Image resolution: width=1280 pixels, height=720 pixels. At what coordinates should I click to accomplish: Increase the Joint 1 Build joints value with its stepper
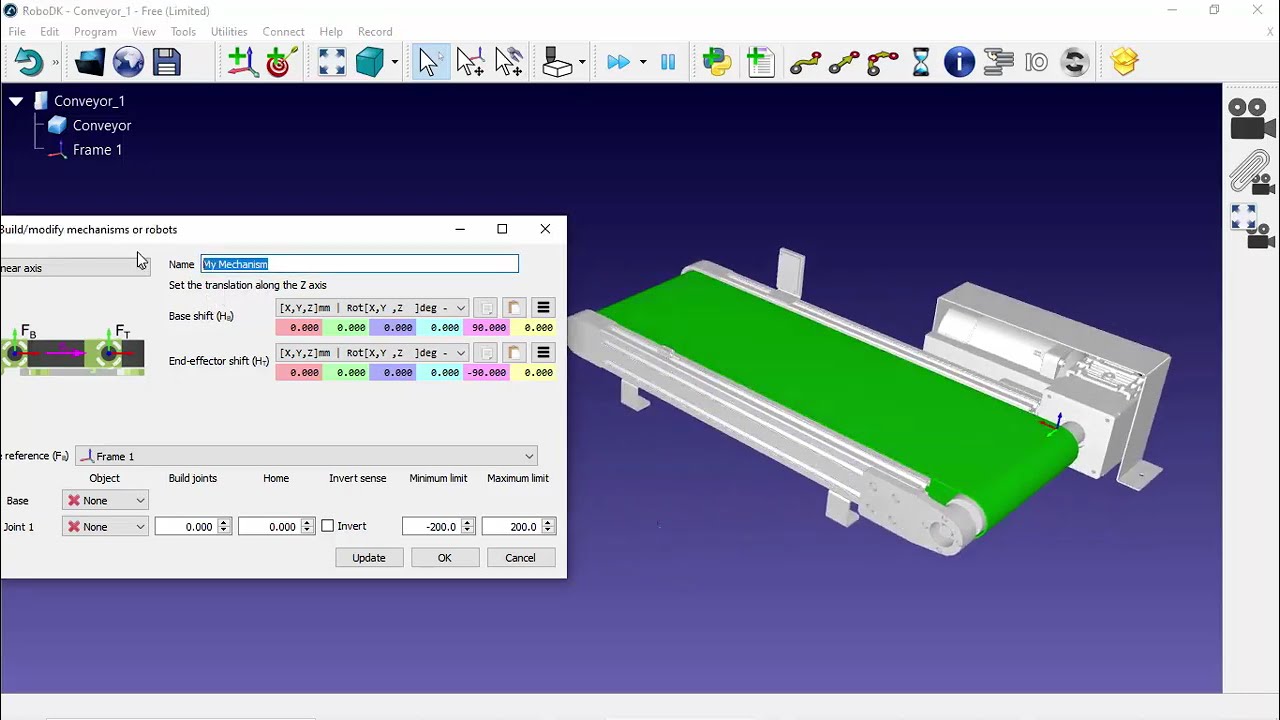pyautogui.click(x=224, y=522)
